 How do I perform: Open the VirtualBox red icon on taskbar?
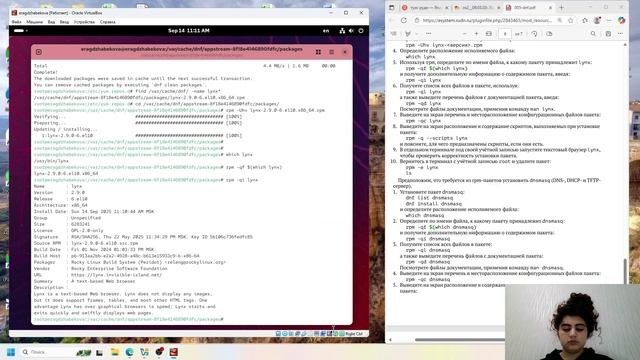[x=173, y=352]
